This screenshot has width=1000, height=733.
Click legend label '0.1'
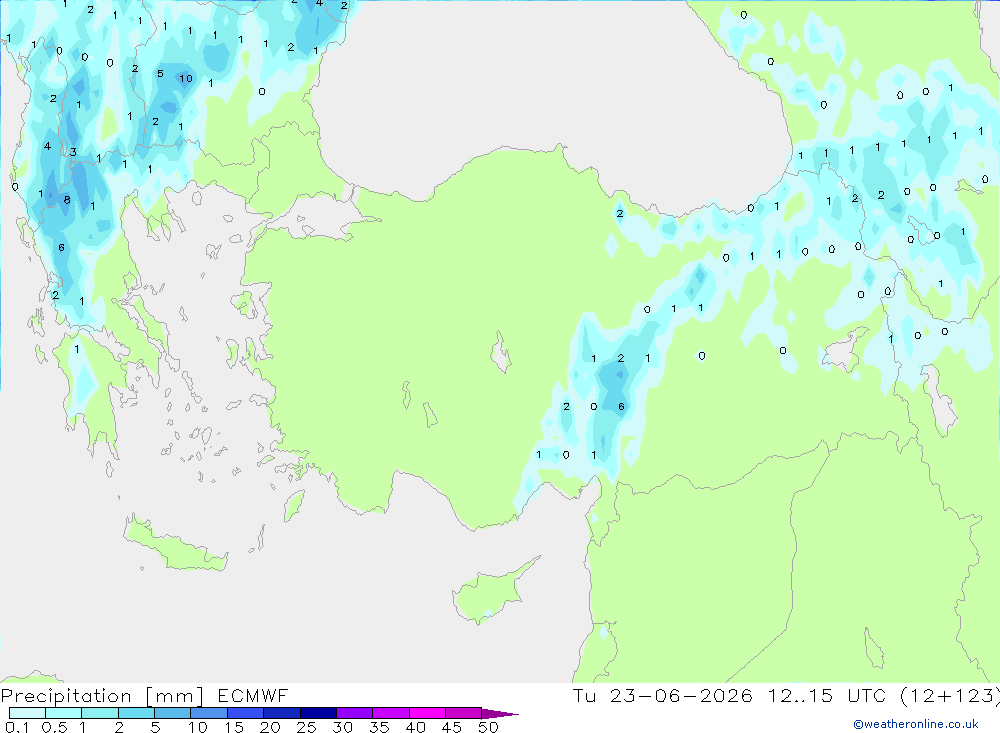tap(17, 727)
